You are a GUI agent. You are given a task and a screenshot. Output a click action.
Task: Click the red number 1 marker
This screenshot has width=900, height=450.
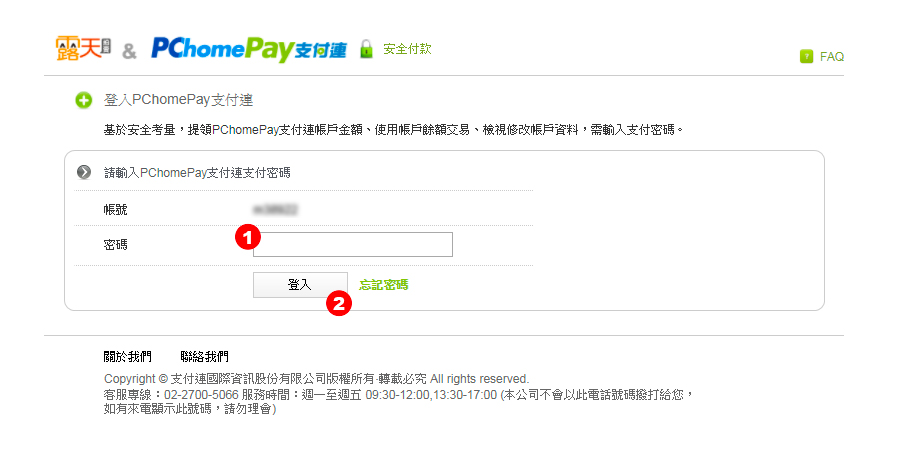(x=248, y=238)
